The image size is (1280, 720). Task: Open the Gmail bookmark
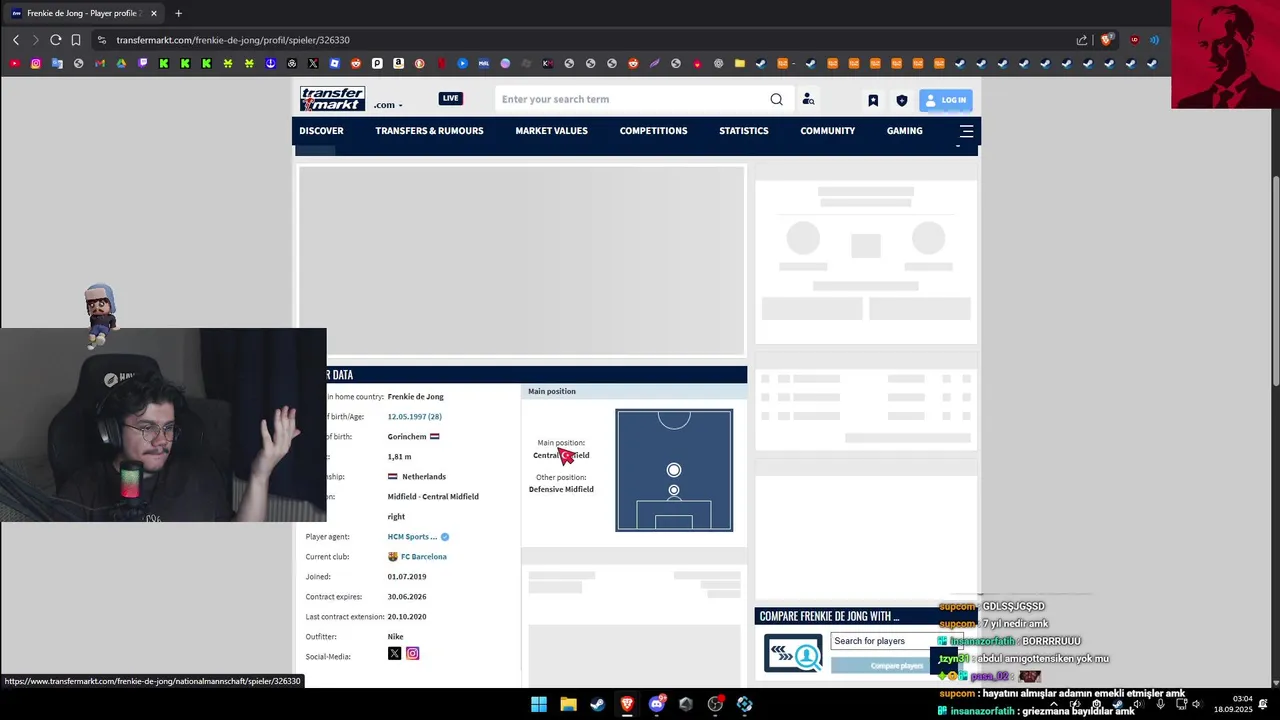[100, 63]
